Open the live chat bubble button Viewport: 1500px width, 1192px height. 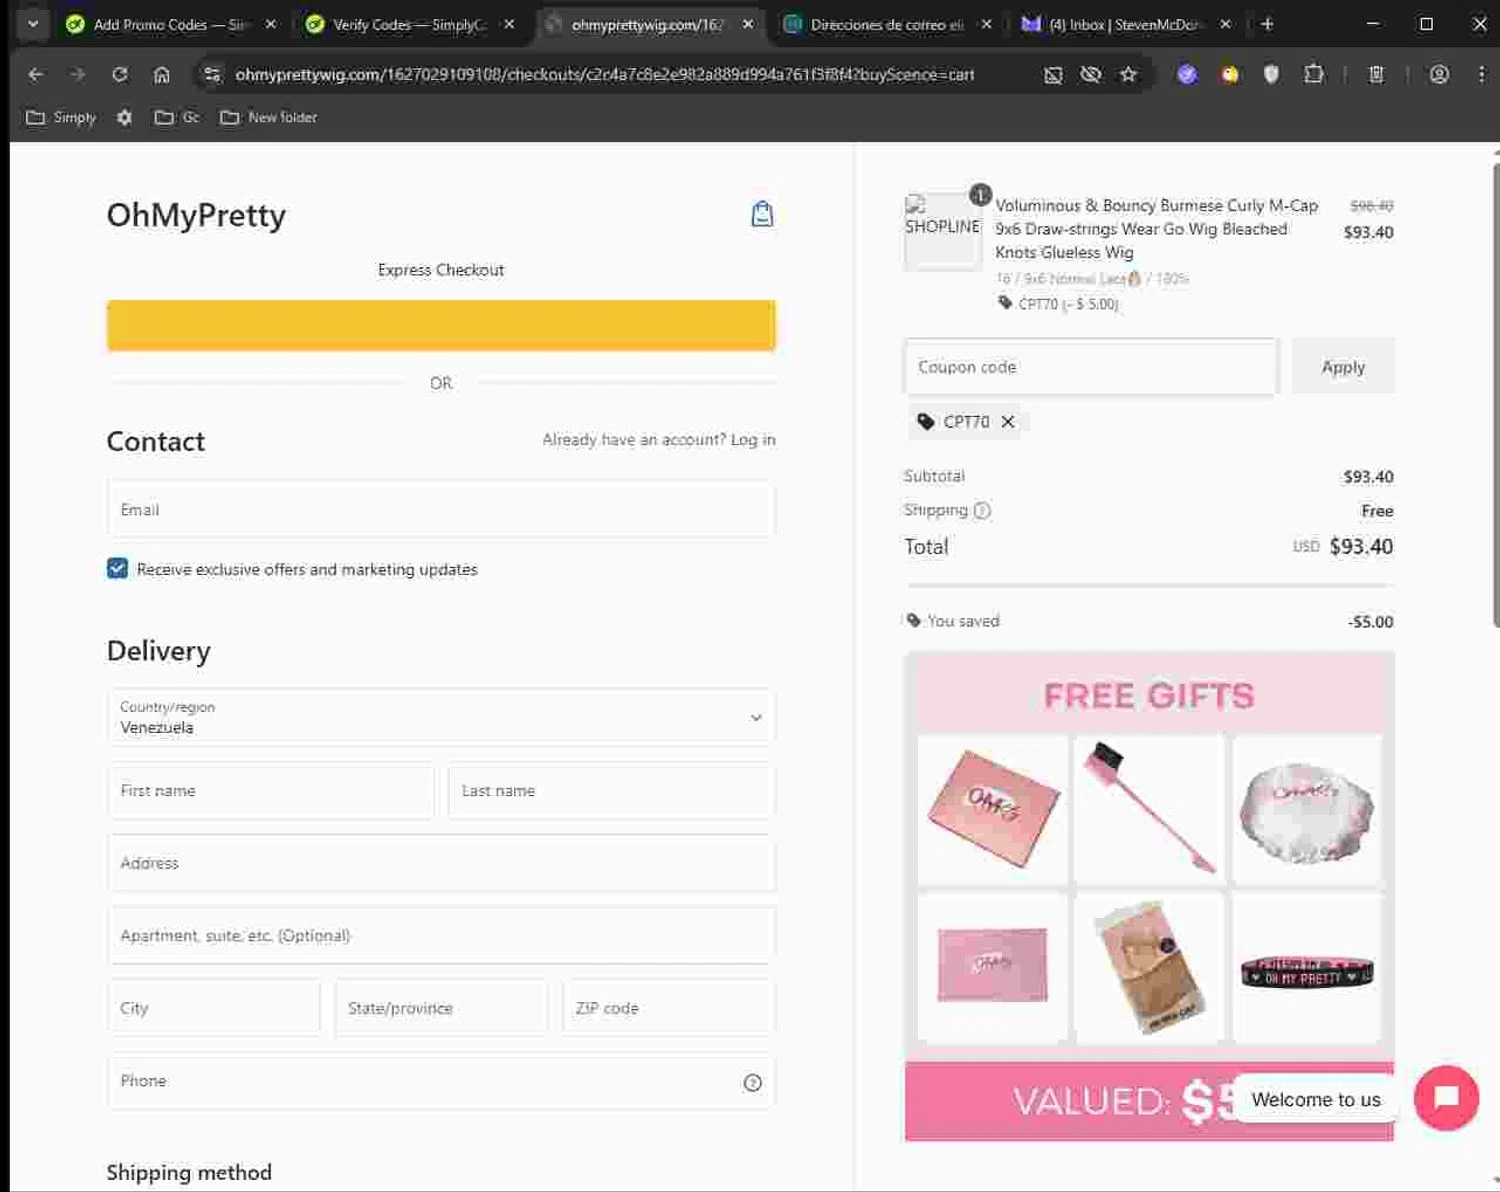pyautogui.click(x=1446, y=1098)
